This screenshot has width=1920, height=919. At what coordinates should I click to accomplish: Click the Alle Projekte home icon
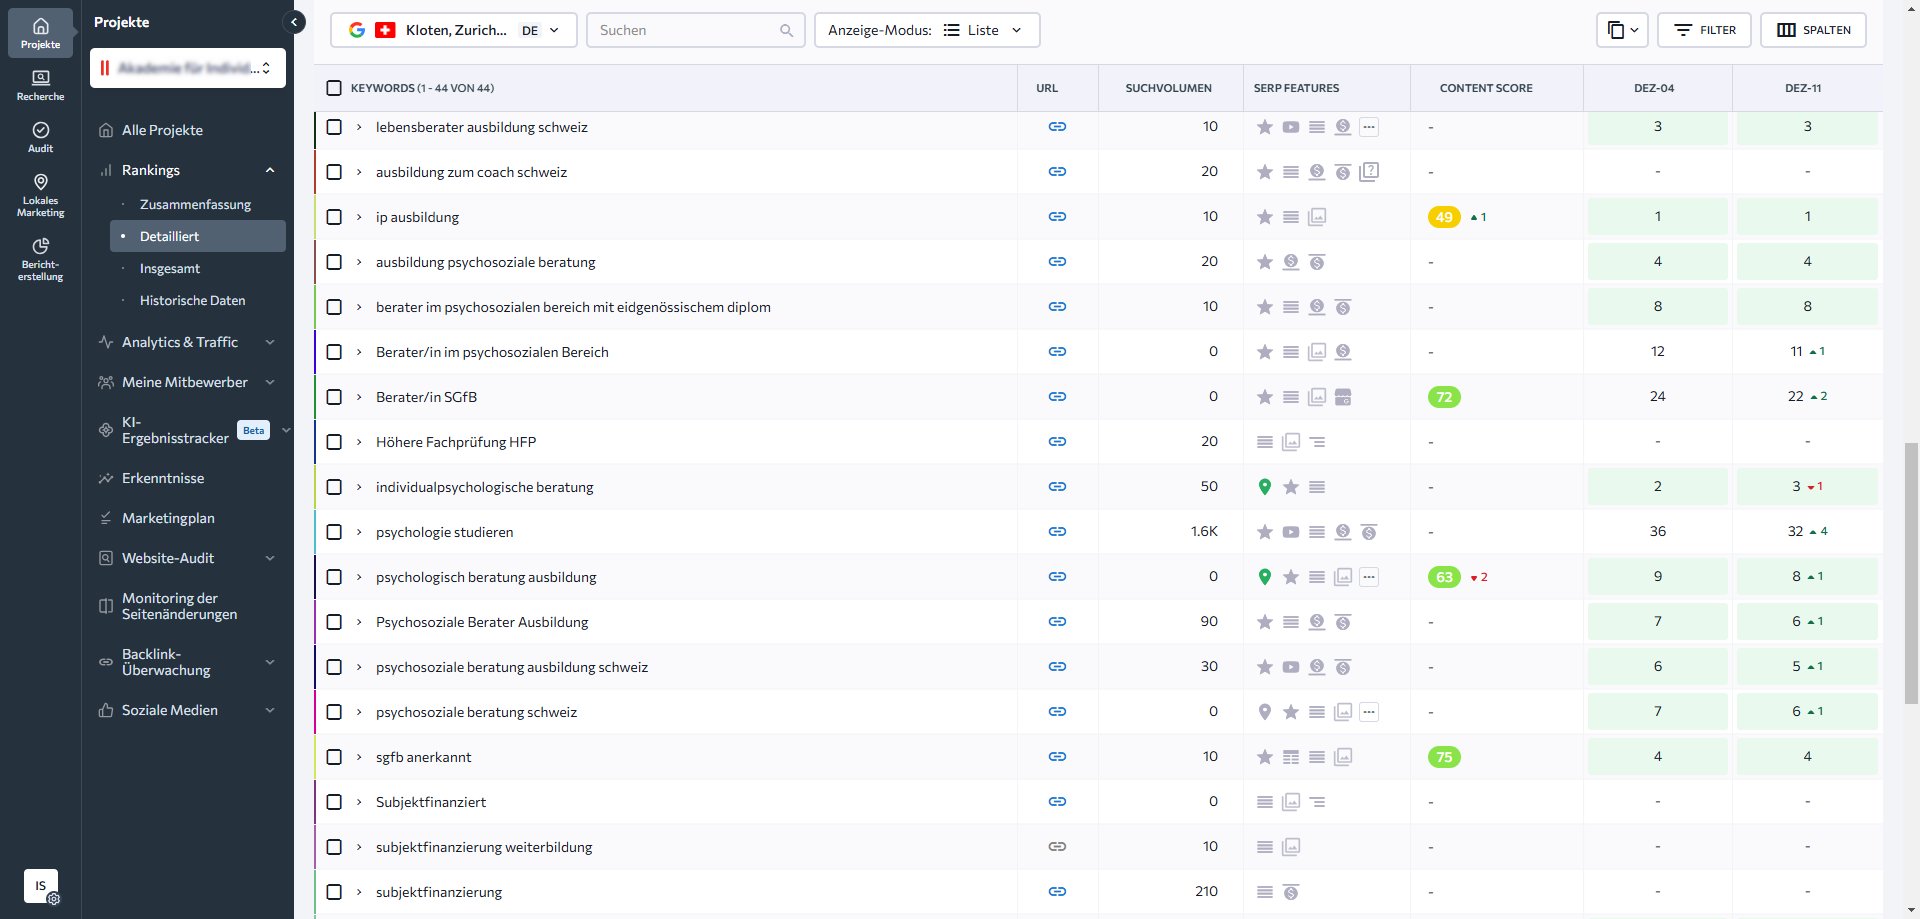(x=106, y=130)
